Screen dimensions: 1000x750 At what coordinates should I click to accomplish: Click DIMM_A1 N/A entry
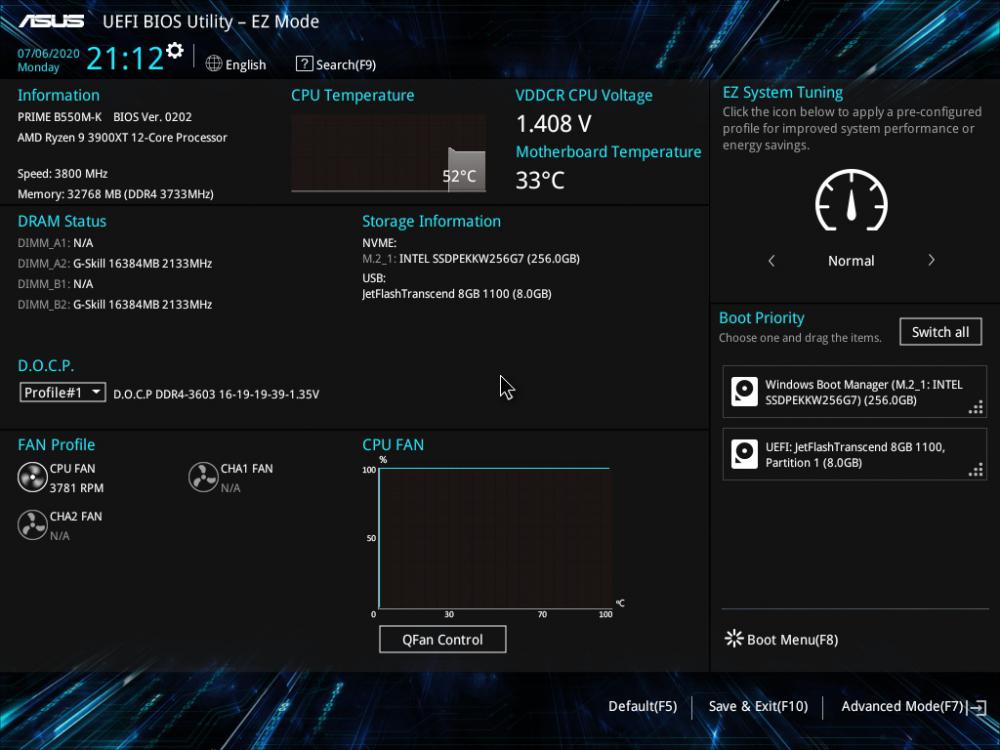[x=55, y=243]
